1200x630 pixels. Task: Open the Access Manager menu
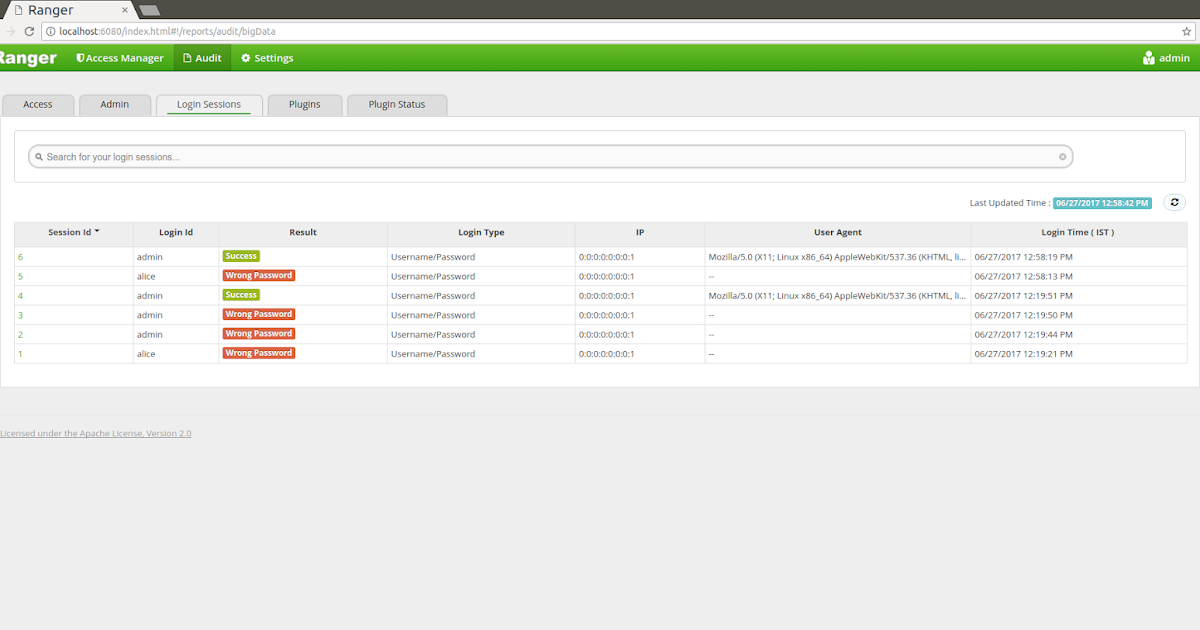[x=120, y=58]
